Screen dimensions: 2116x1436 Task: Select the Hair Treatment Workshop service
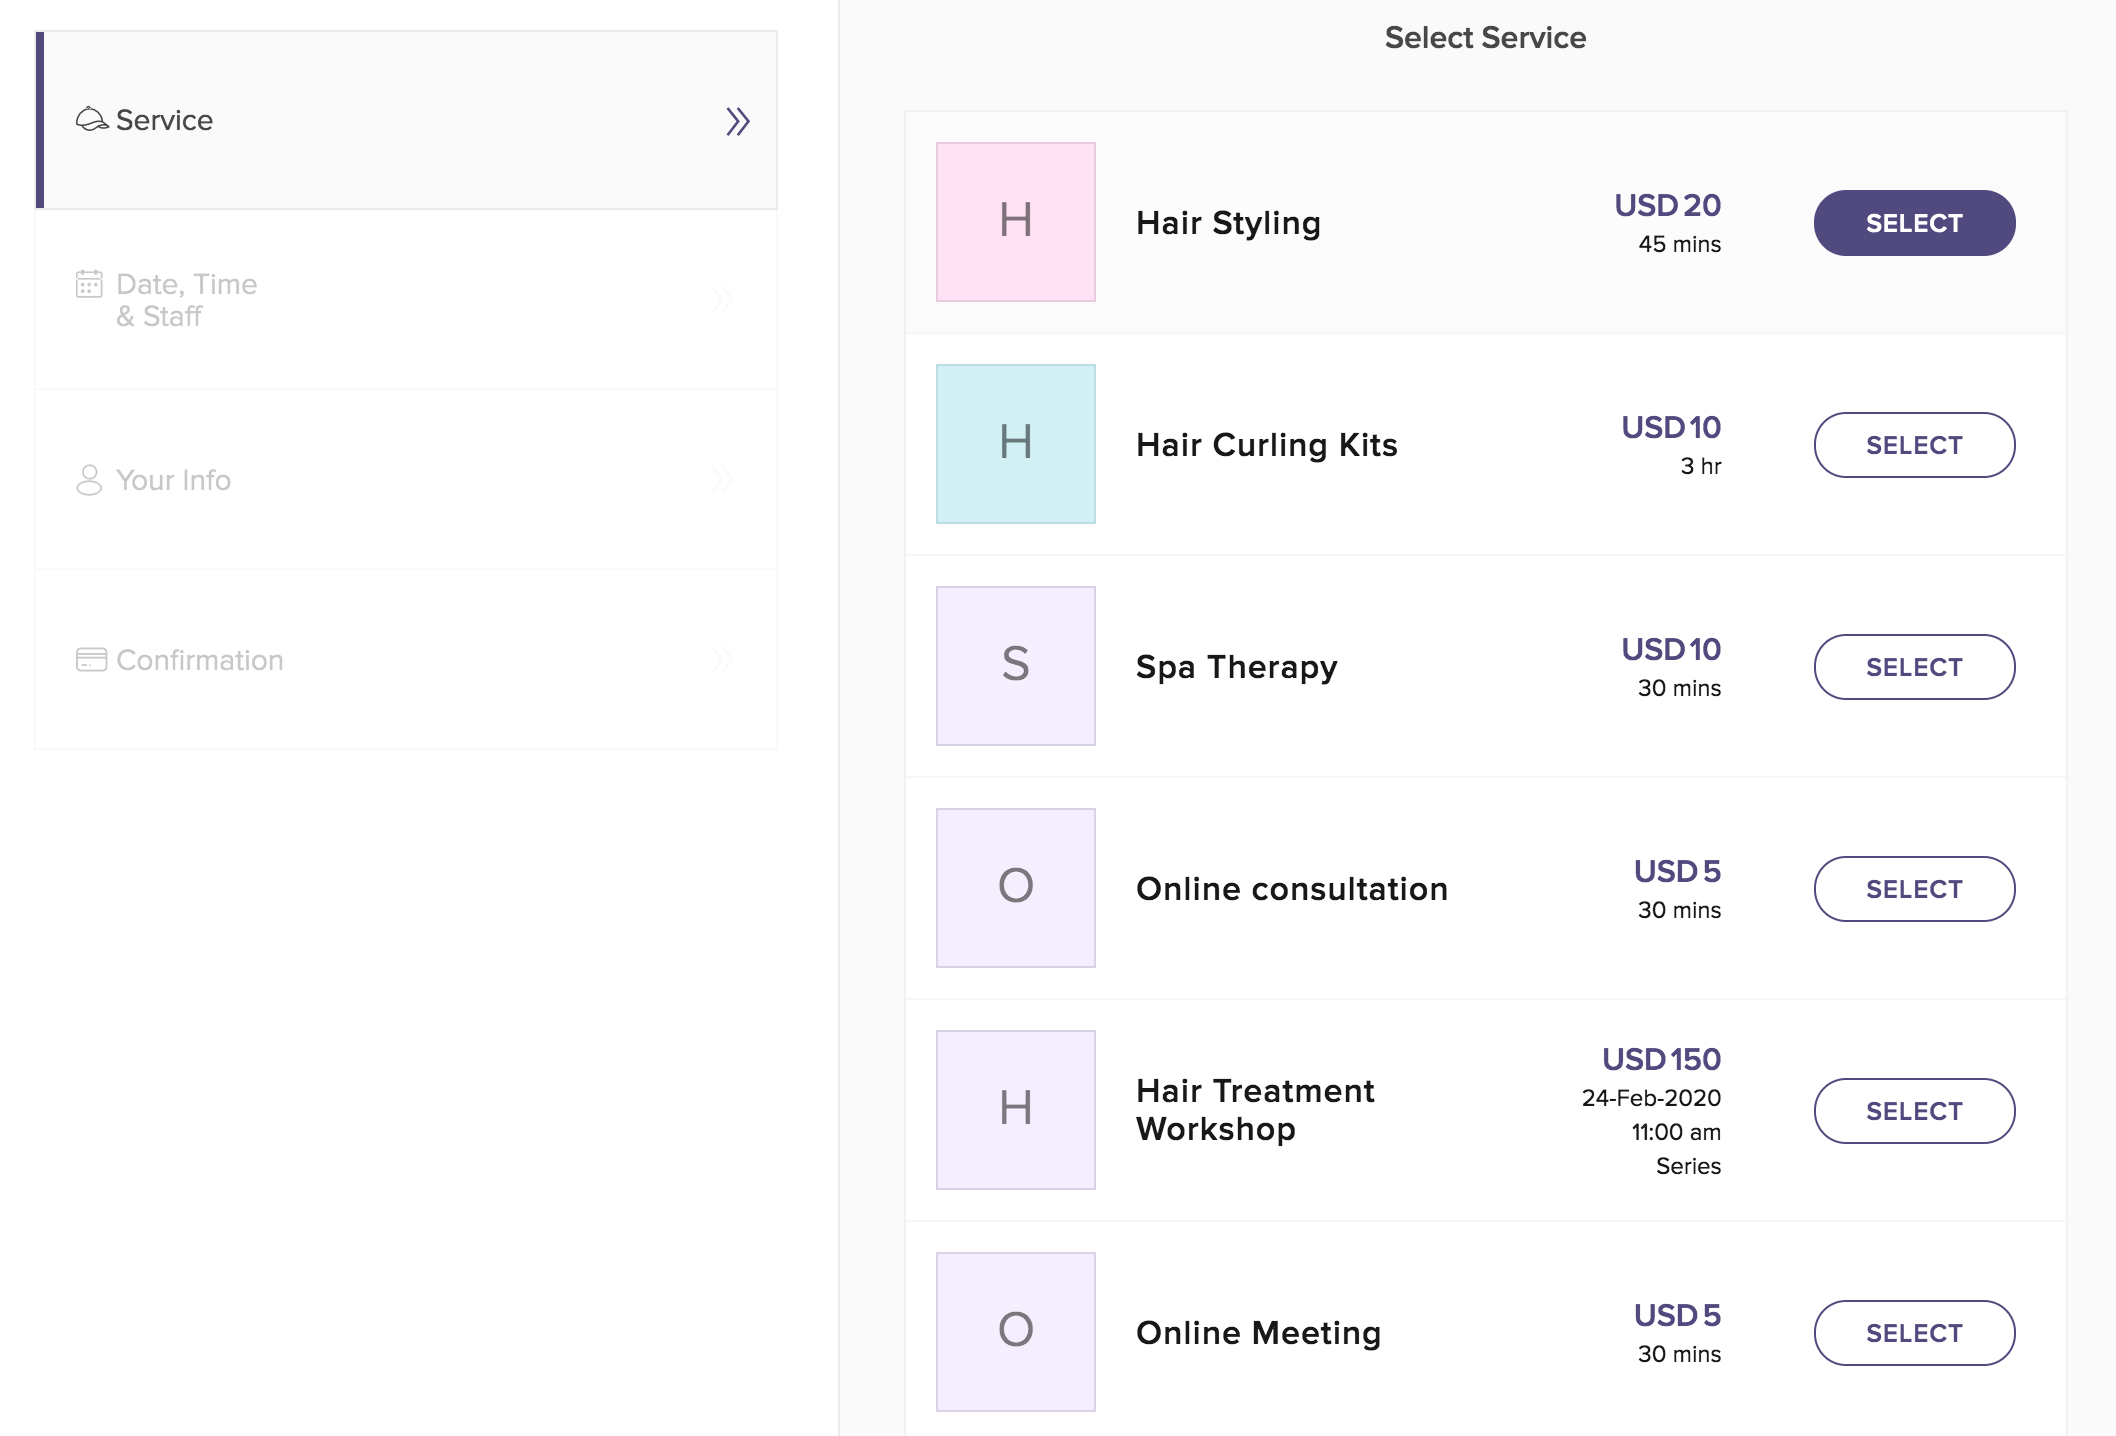[1913, 1111]
